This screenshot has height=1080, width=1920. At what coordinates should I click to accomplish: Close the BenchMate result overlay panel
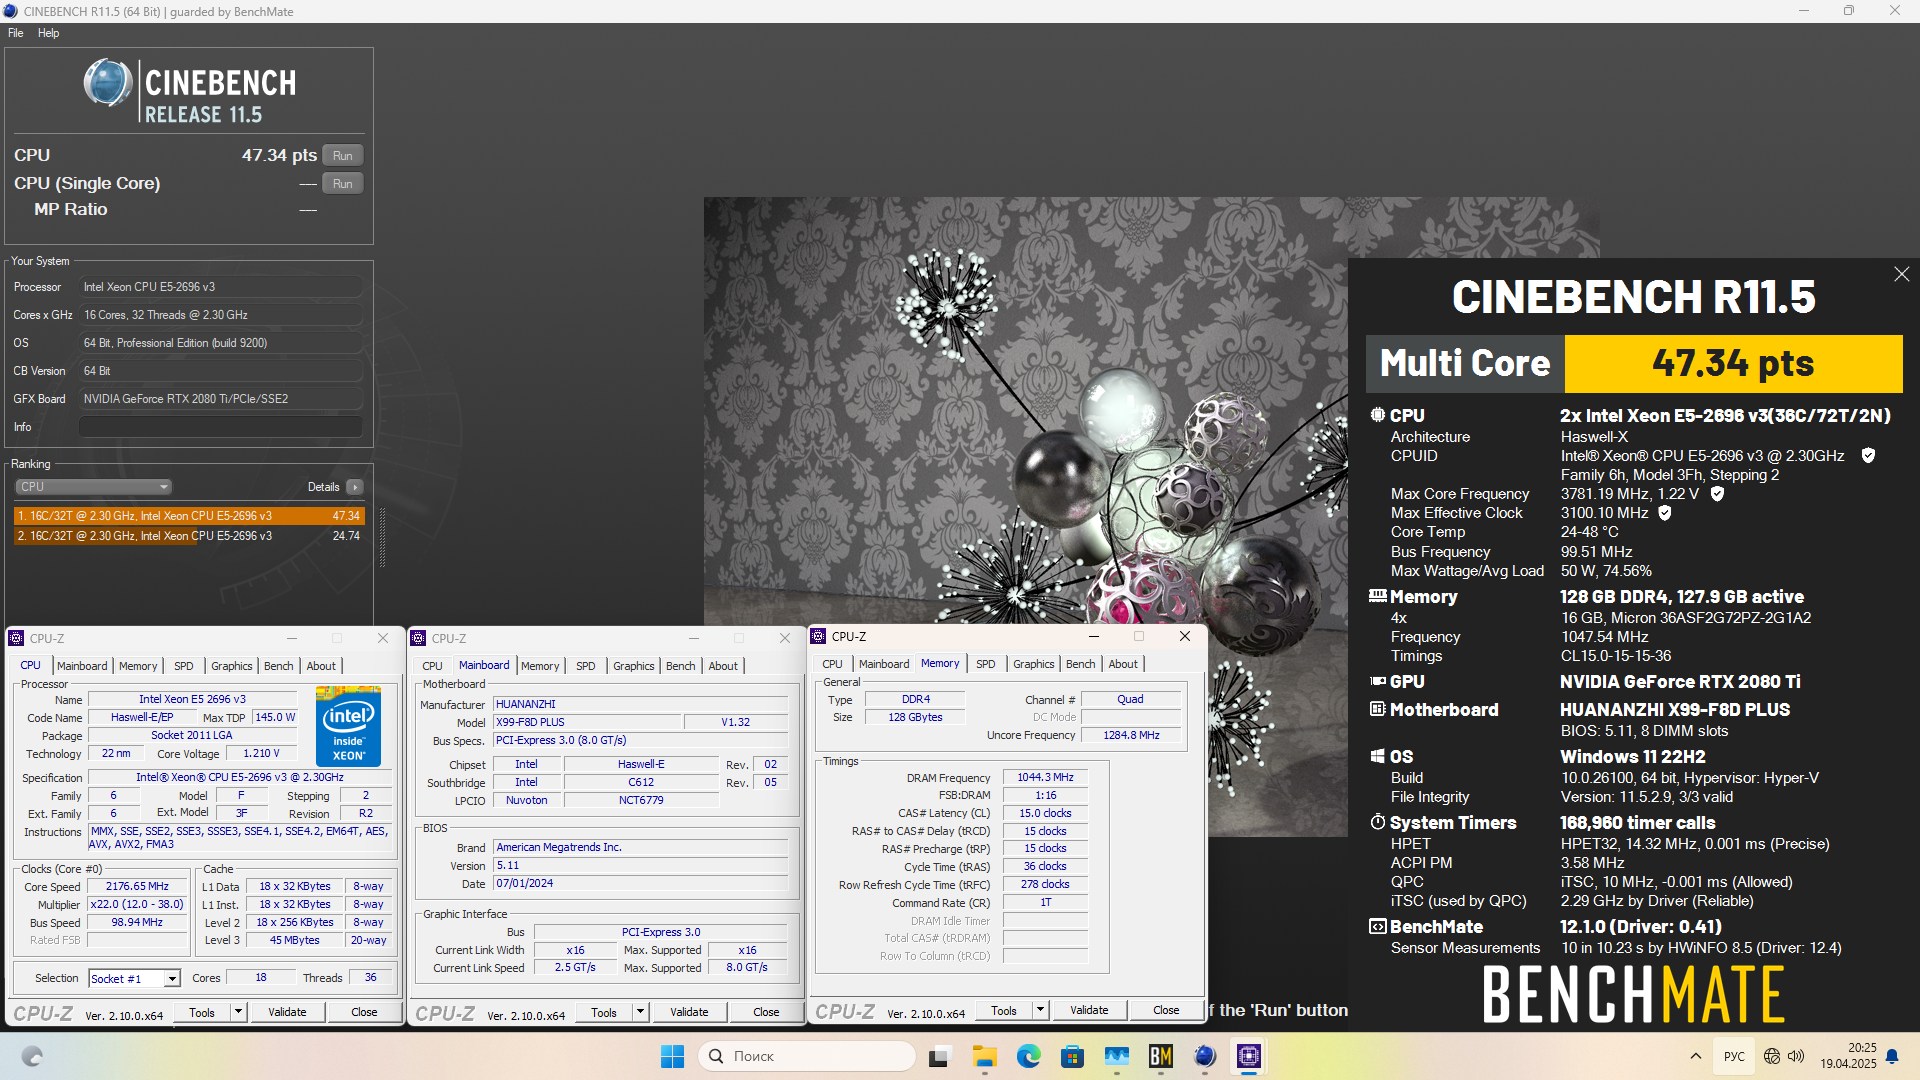(x=1901, y=274)
